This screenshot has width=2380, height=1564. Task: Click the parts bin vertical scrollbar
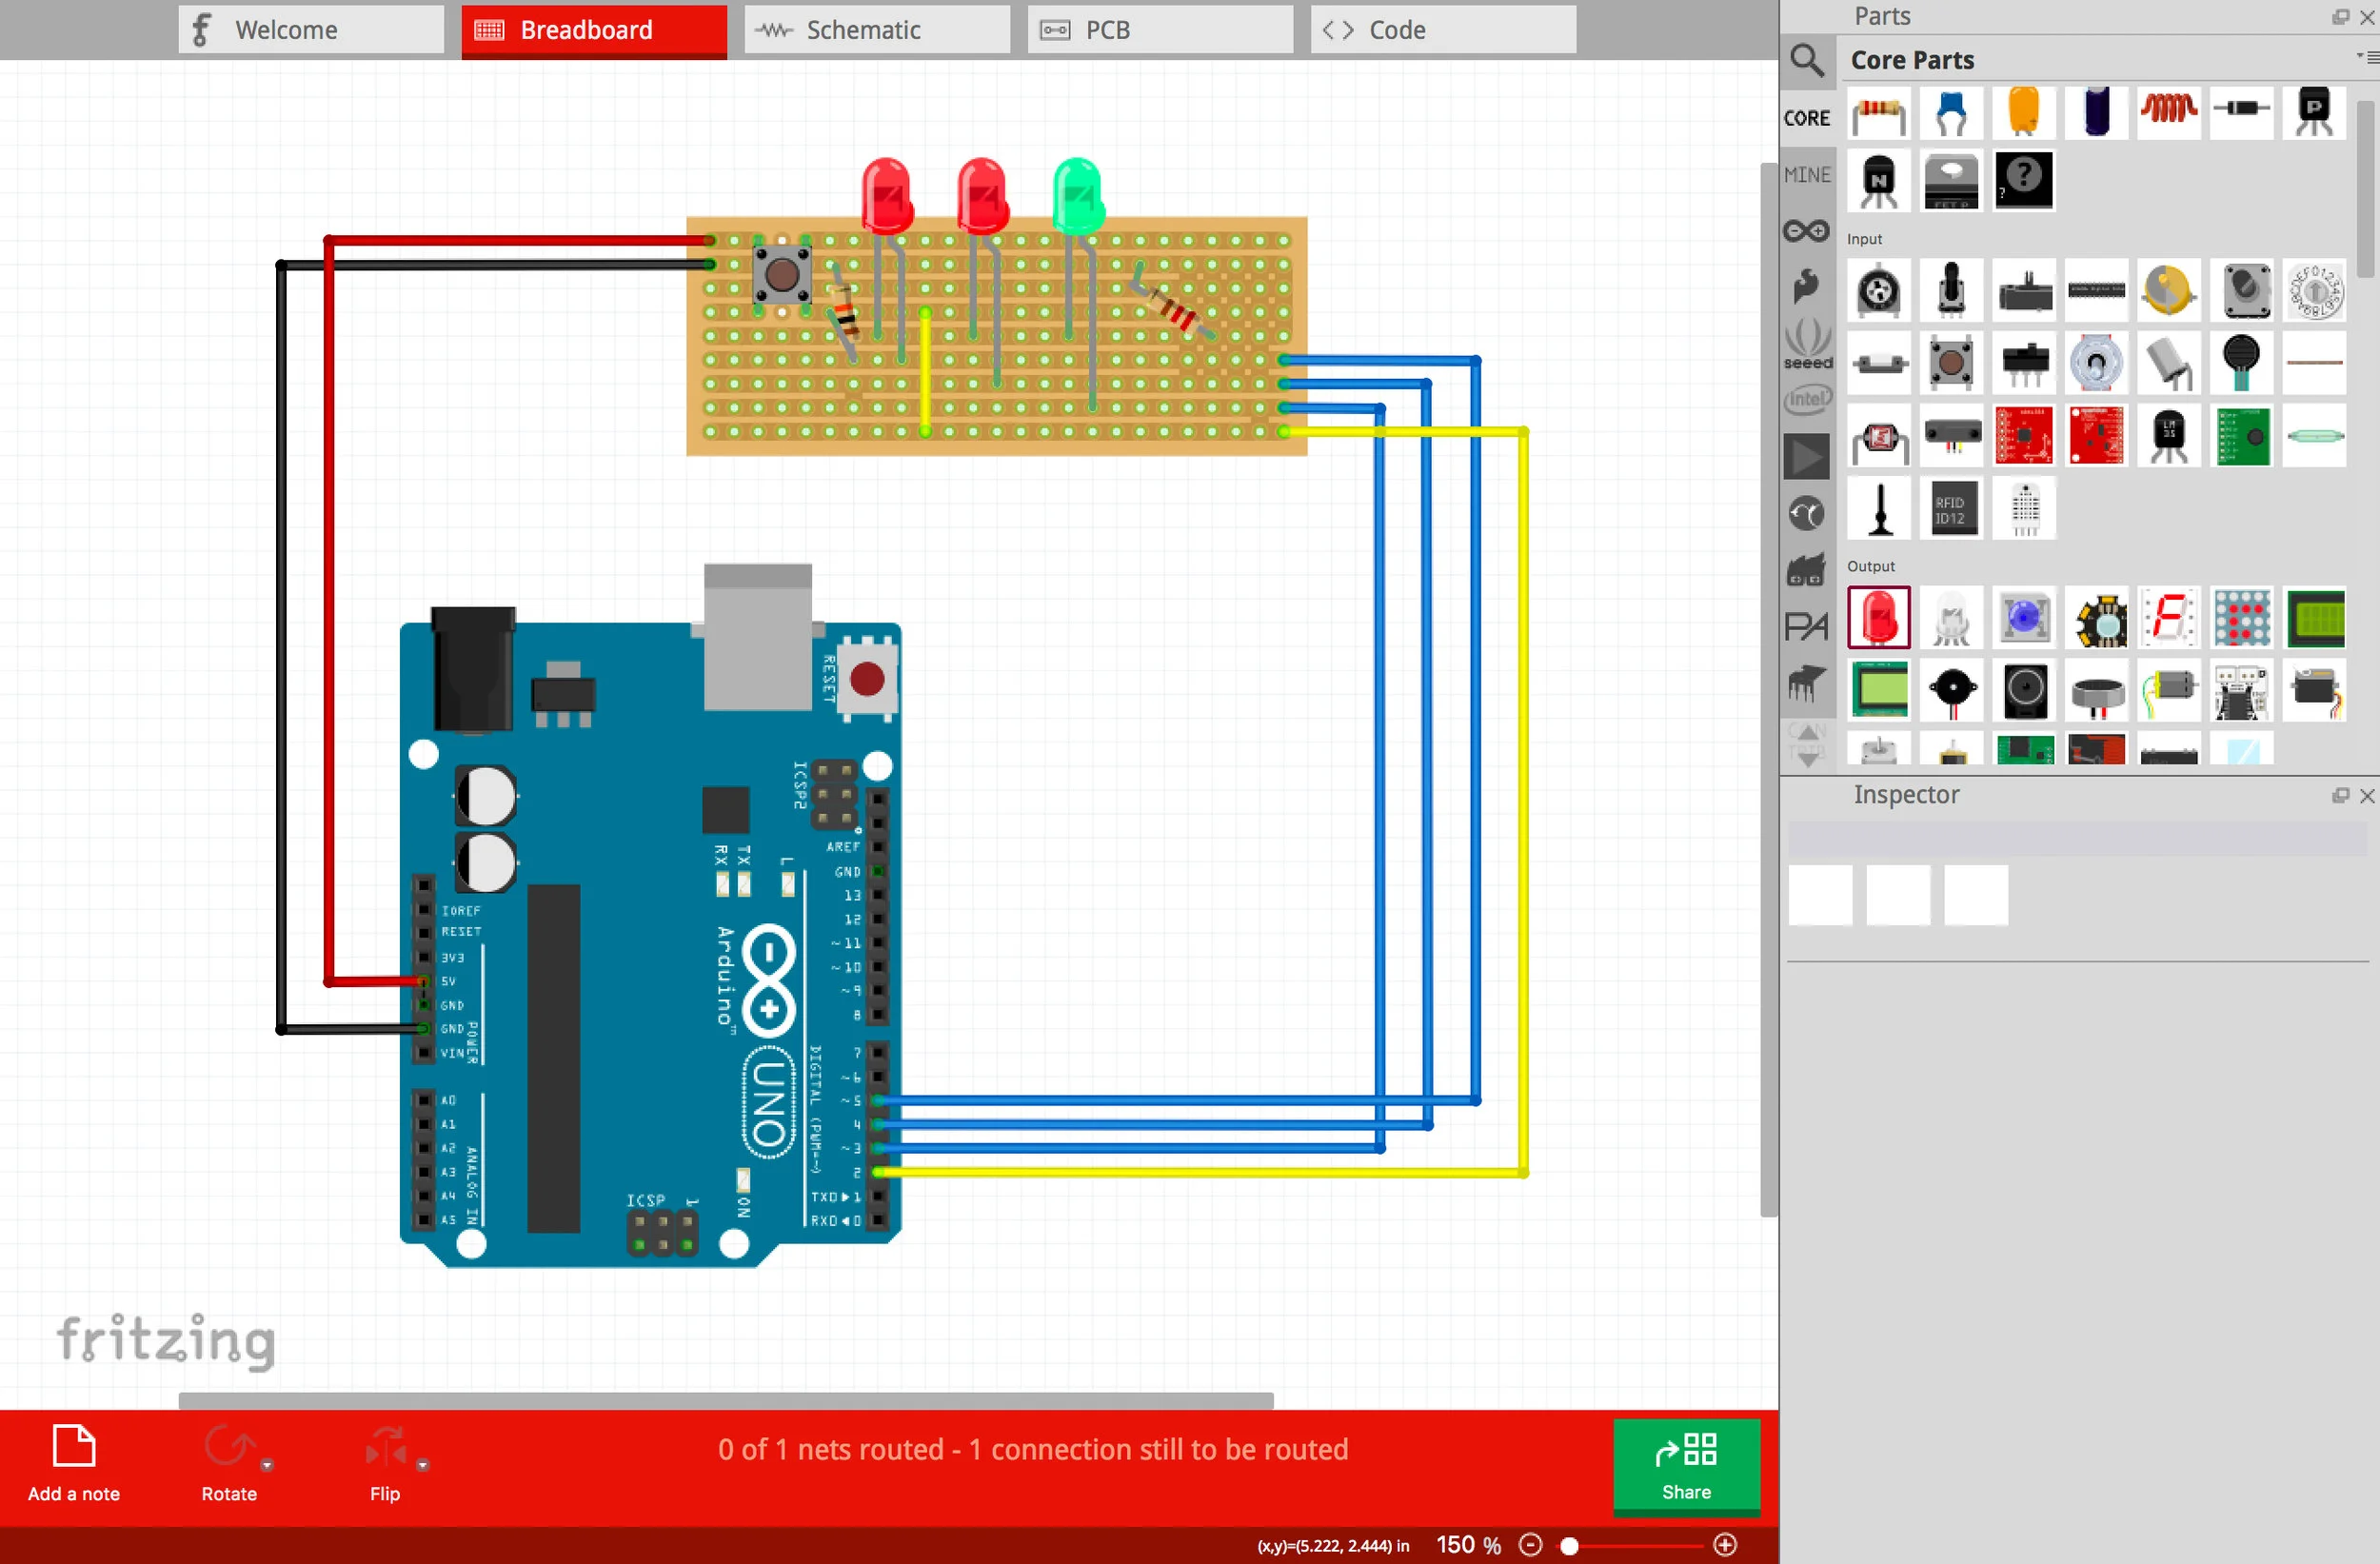point(2366,188)
